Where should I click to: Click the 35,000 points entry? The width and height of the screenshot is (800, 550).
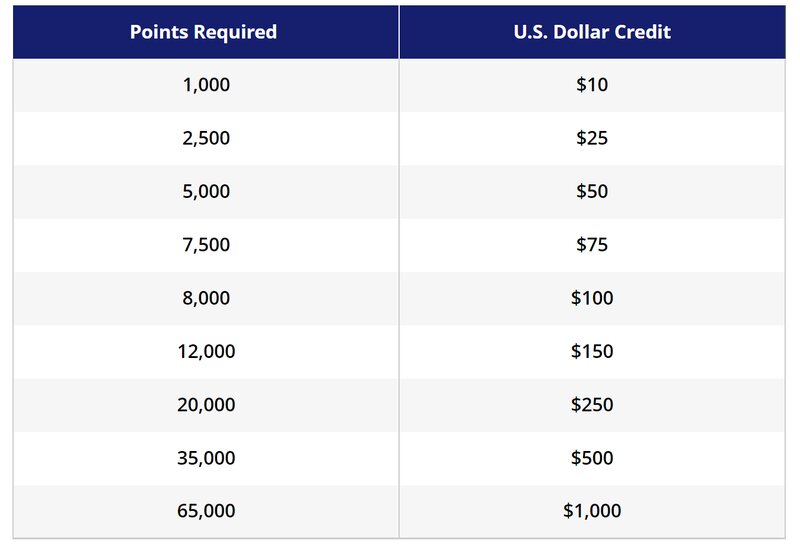[x=206, y=458]
